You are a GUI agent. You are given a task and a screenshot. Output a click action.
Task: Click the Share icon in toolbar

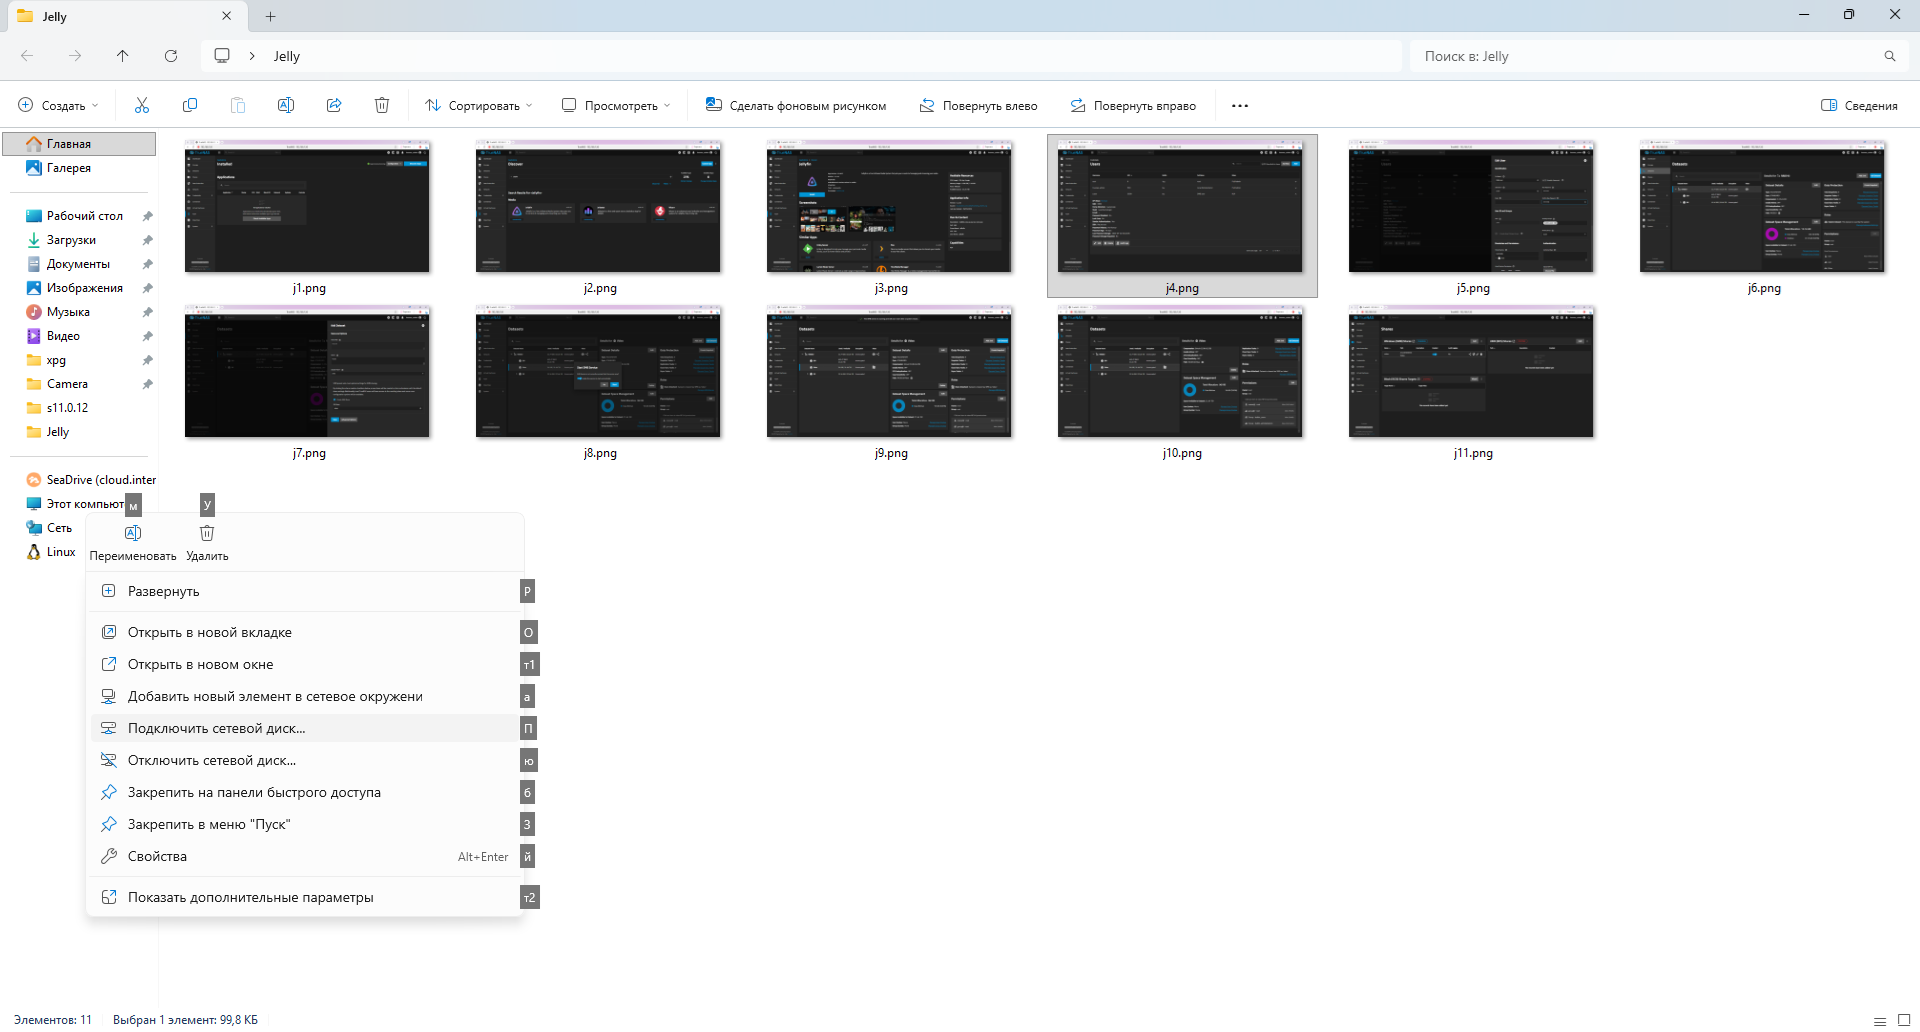pos(334,105)
